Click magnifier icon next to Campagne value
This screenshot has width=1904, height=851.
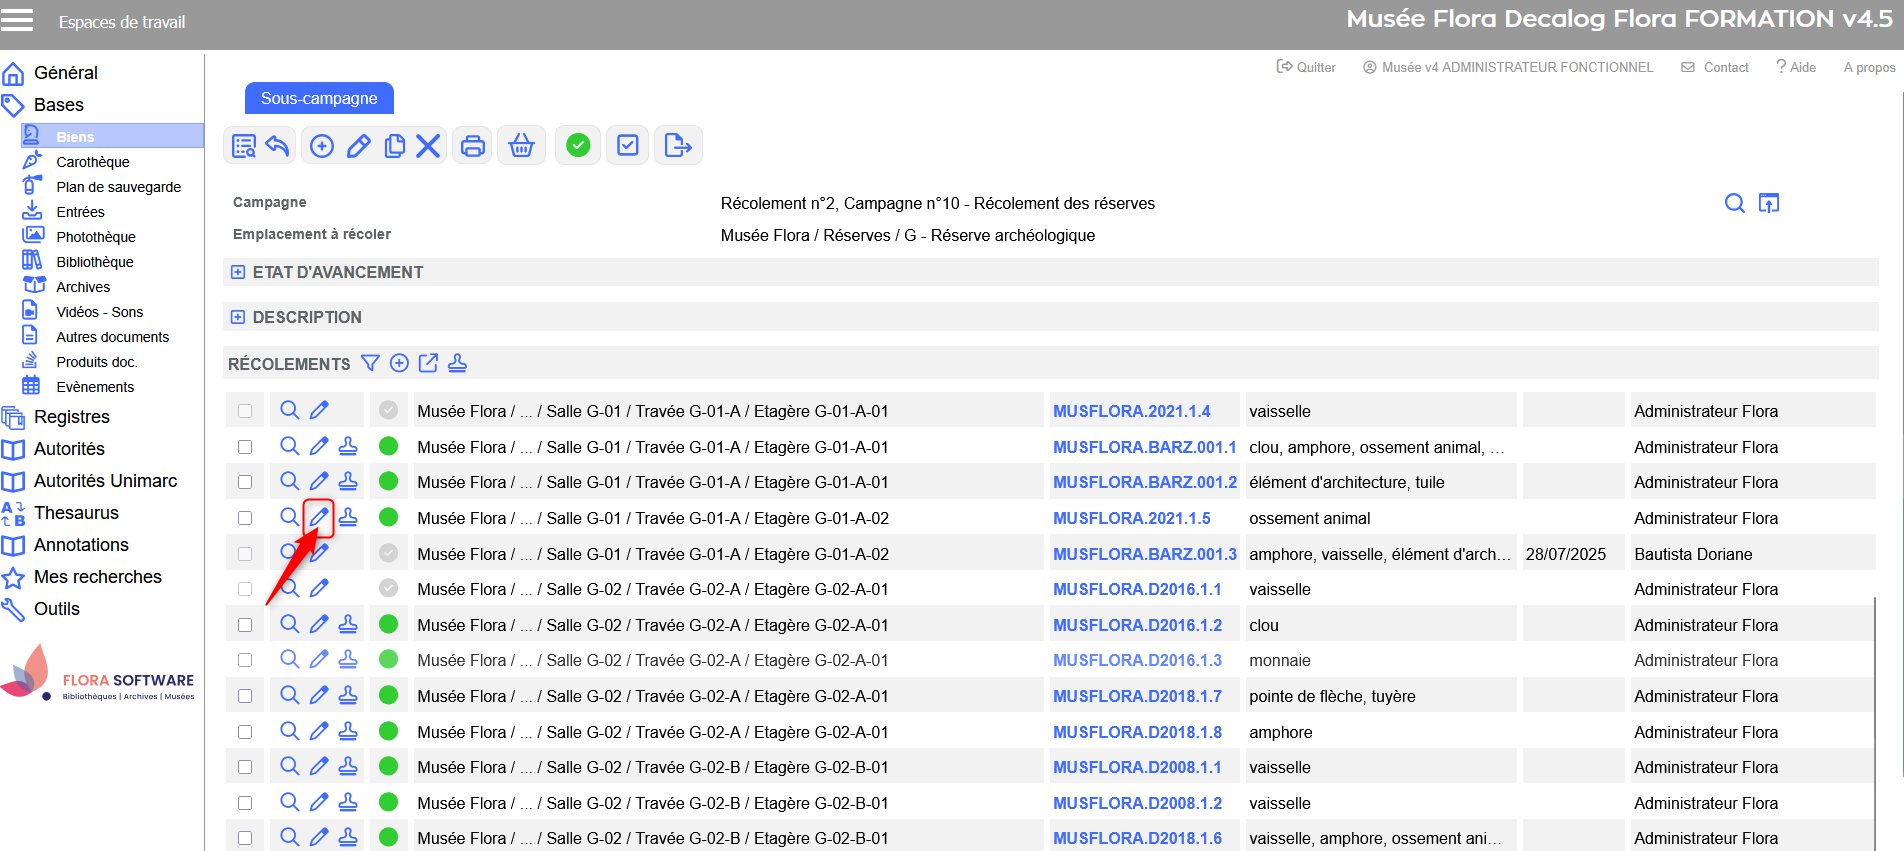(1734, 204)
